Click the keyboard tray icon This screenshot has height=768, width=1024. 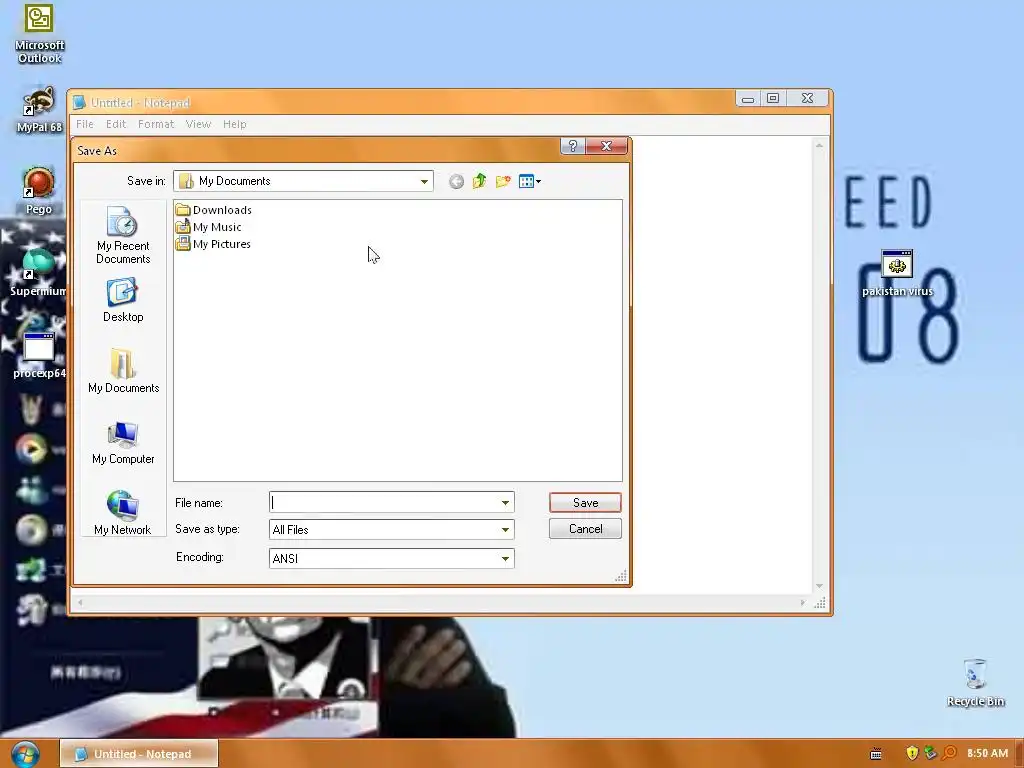point(876,754)
